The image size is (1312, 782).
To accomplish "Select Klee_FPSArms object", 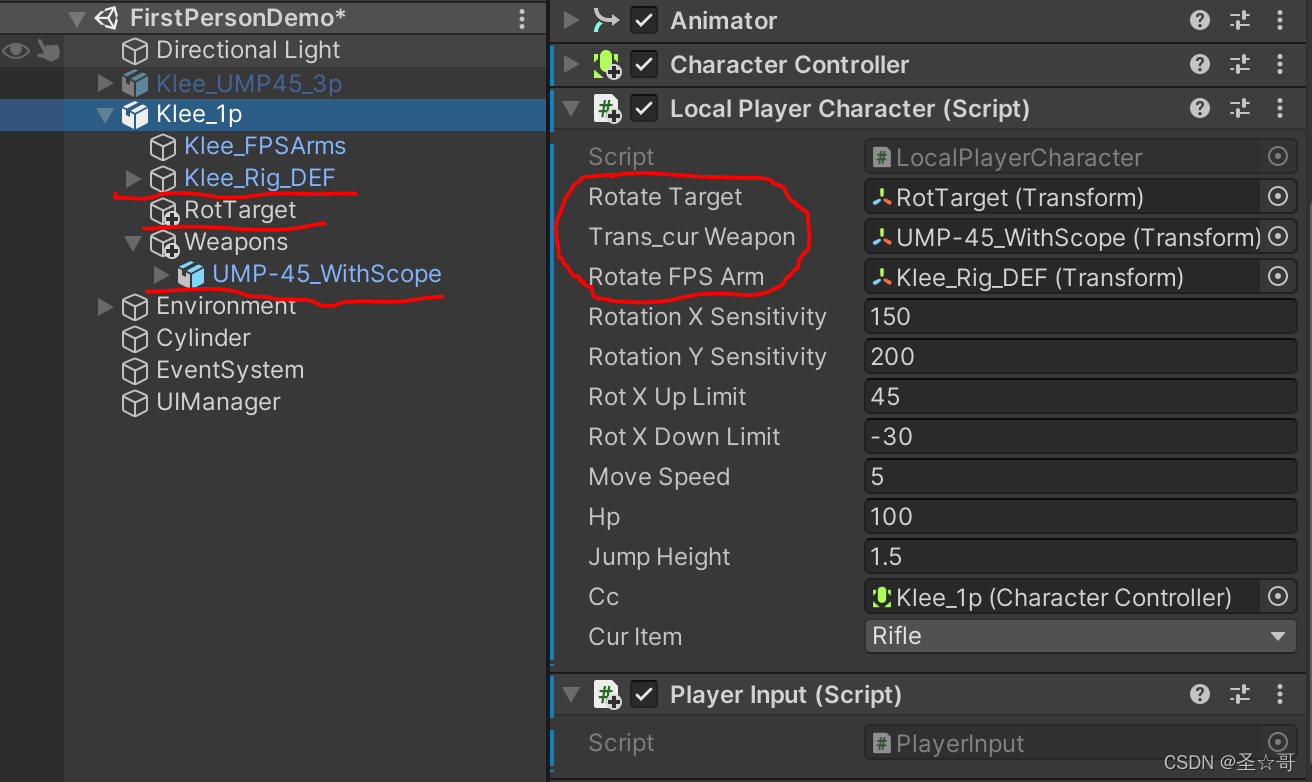I will coord(265,146).
